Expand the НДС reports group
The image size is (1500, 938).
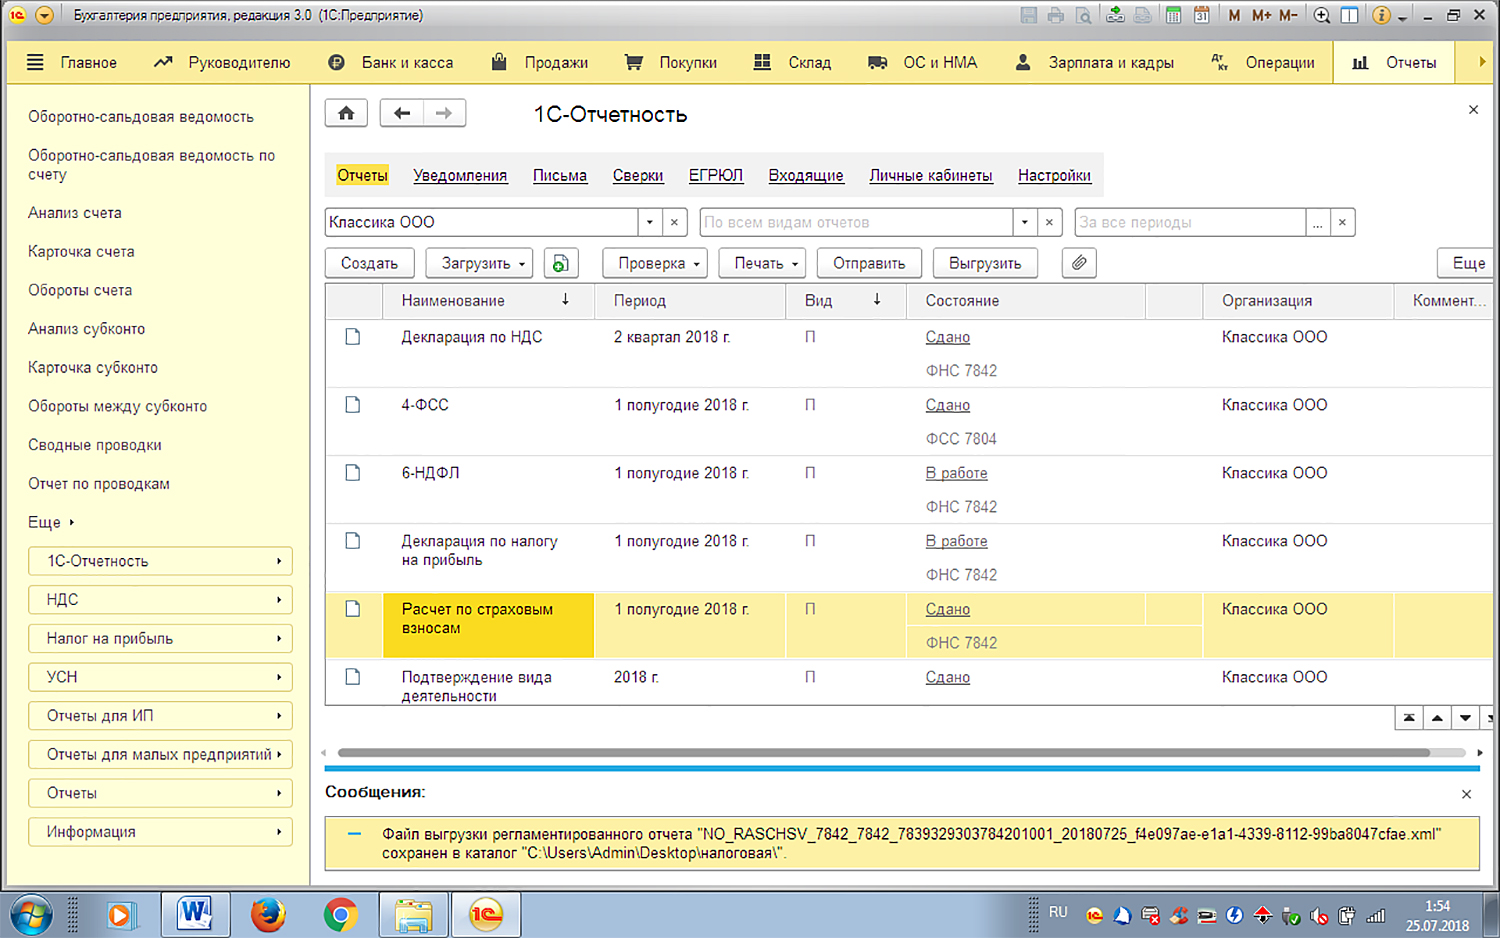click(x=160, y=600)
